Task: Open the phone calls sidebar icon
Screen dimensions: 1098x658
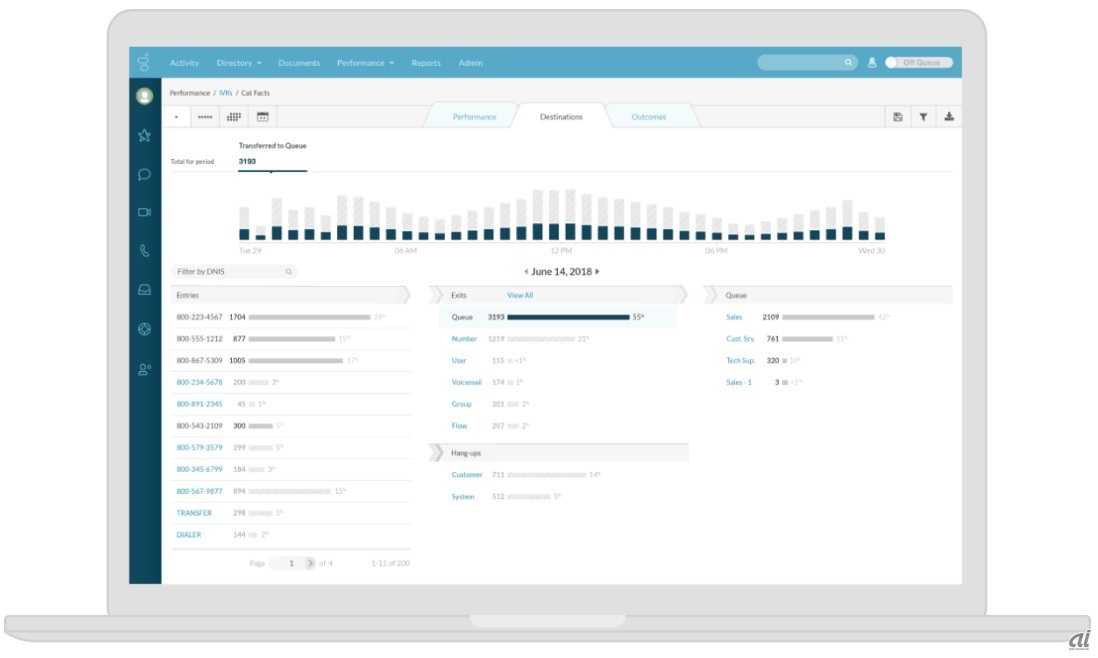Action: pyautogui.click(x=144, y=251)
